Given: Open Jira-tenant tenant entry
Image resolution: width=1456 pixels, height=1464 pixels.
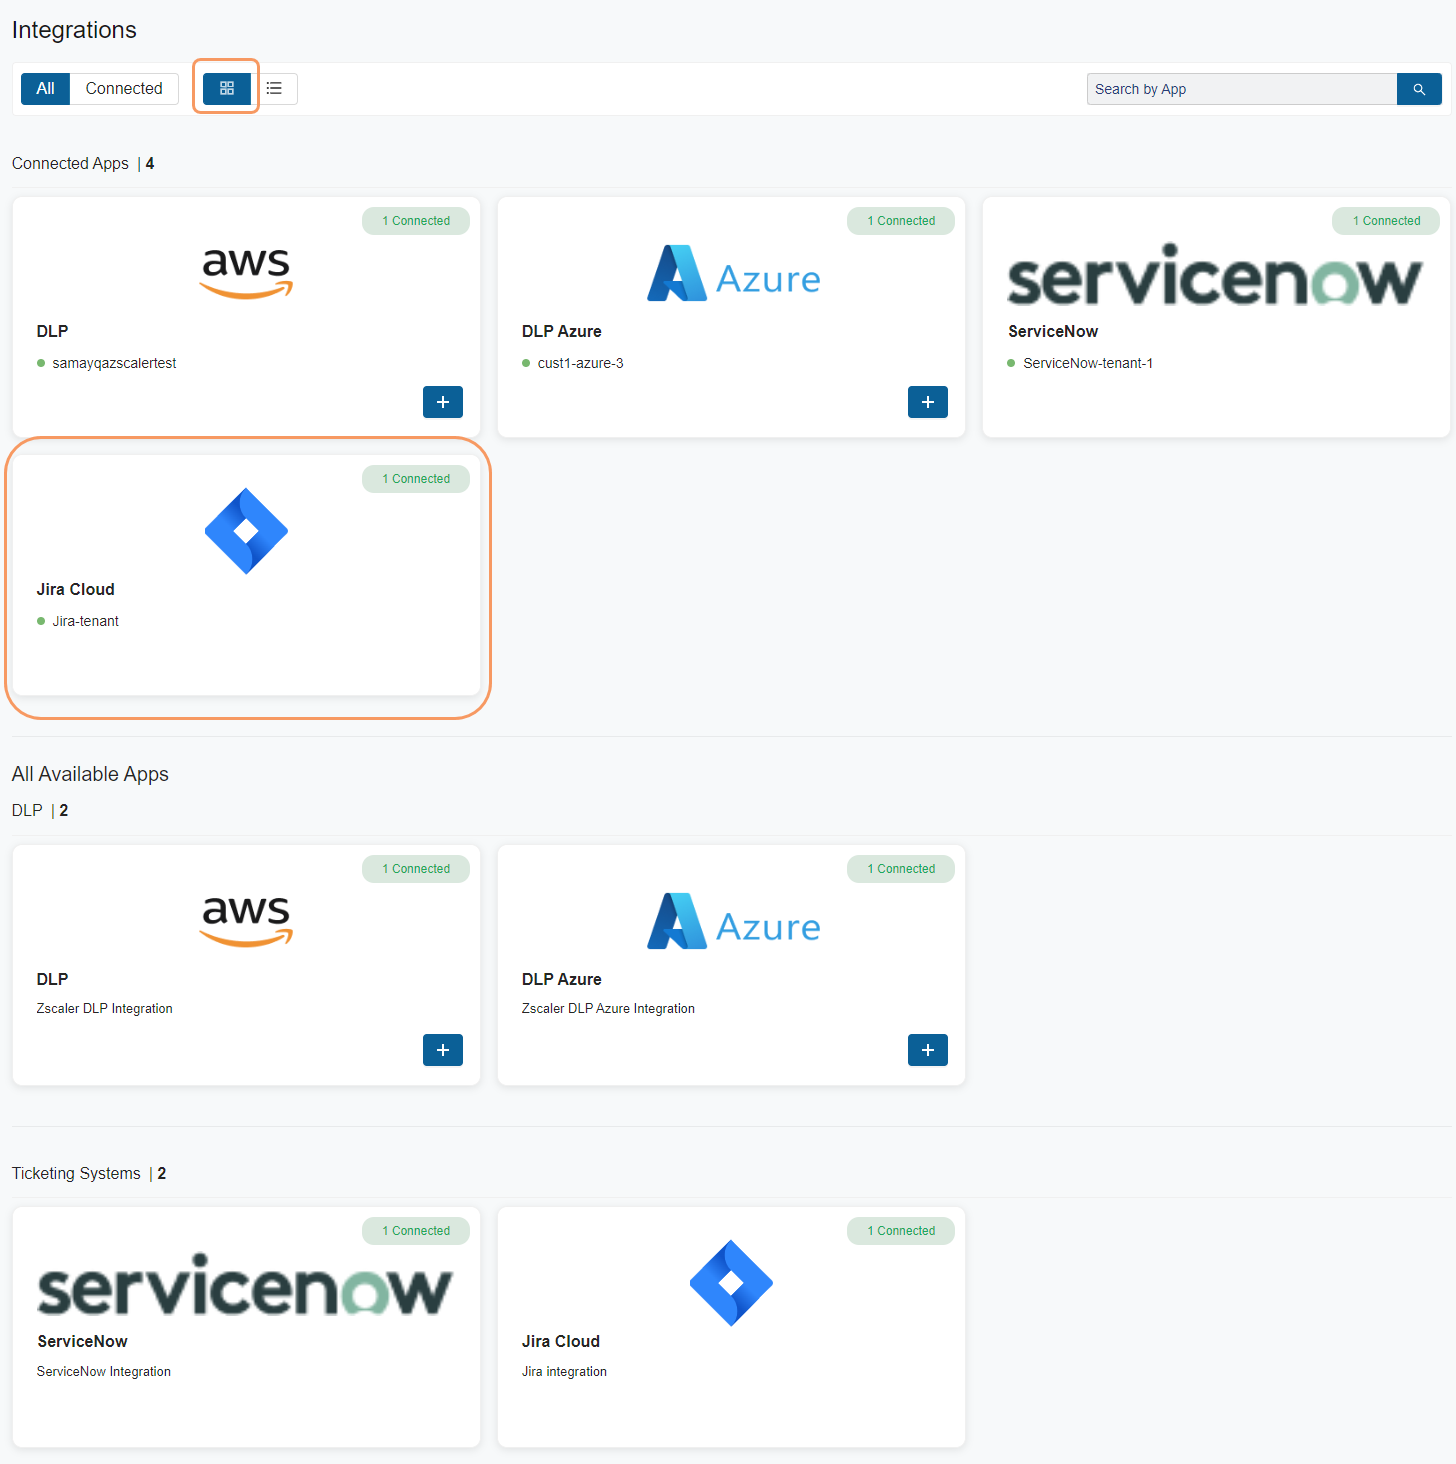Looking at the screenshot, I should [85, 621].
